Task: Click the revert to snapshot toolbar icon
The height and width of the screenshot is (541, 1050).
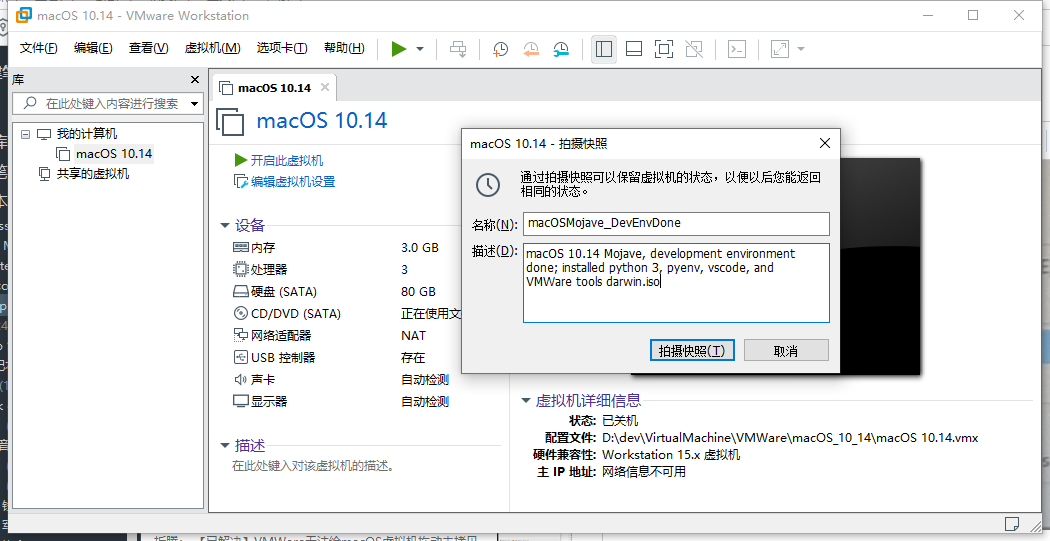Action: tap(531, 49)
